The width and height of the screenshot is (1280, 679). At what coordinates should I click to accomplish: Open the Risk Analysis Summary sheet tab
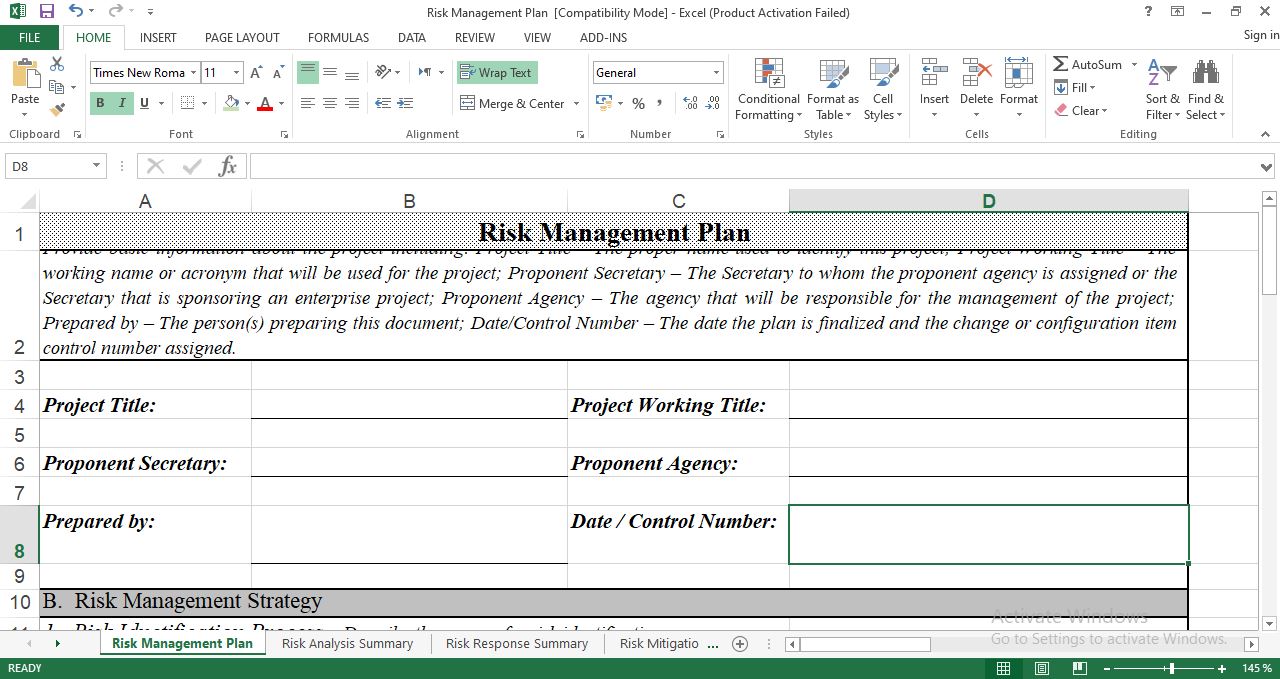coord(346,643)
